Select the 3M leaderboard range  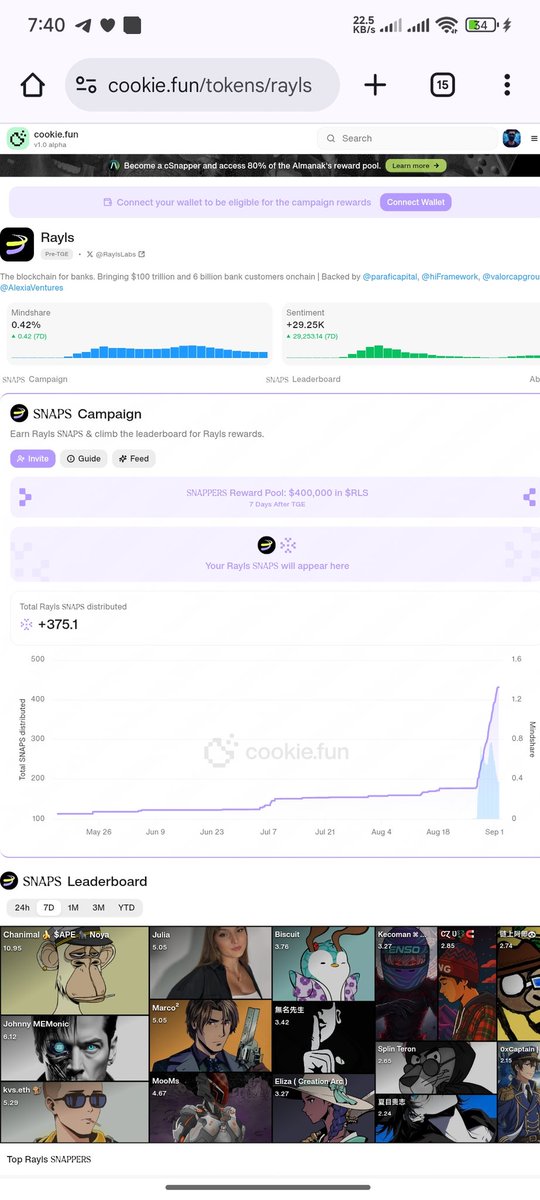tap(98, 908)
